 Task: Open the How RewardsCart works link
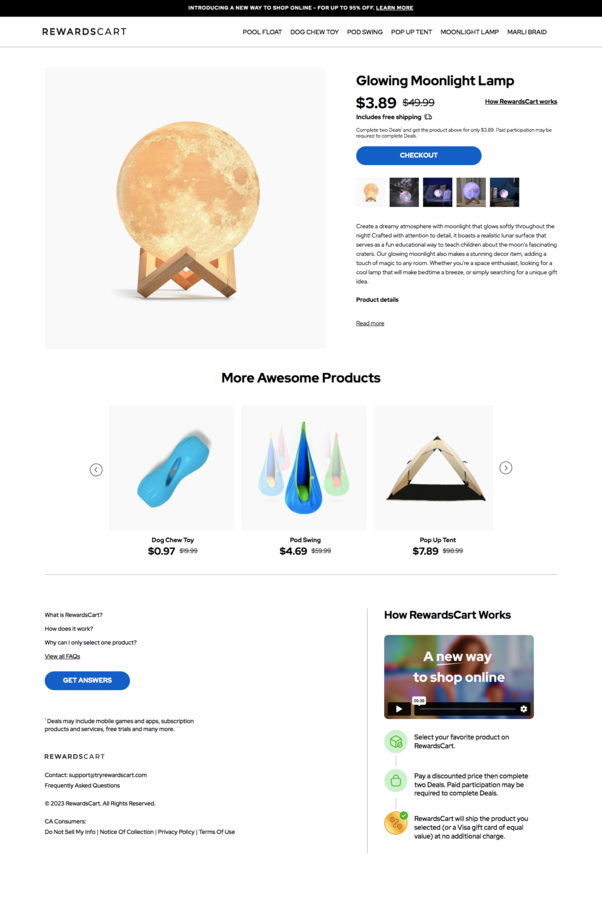521,102
